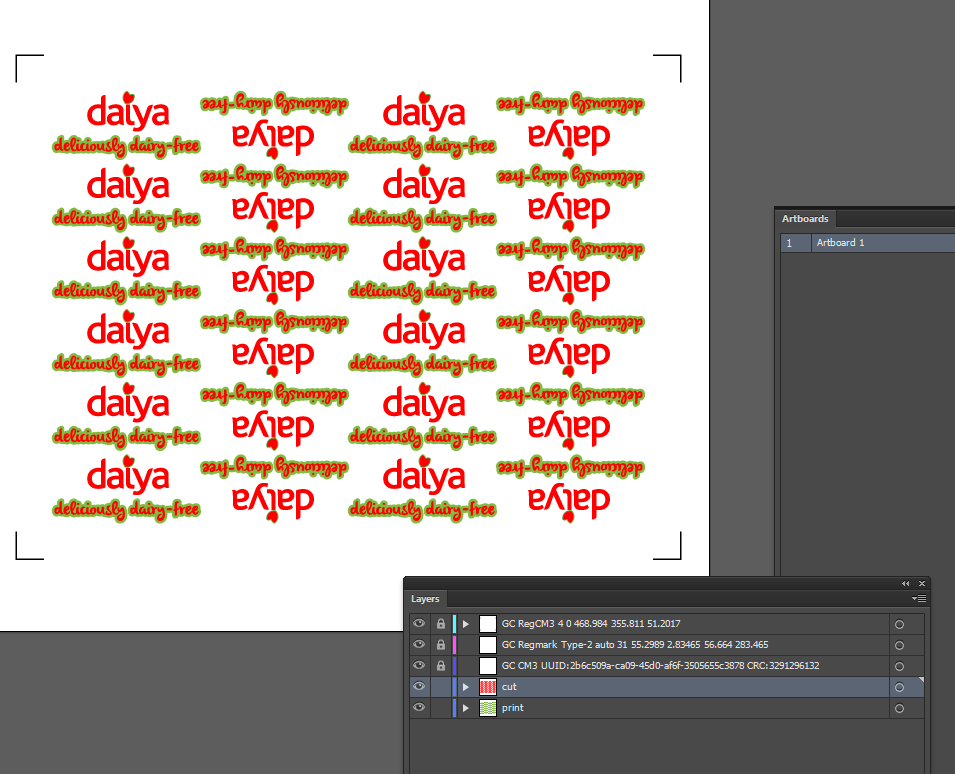Click cyan color bar of GC RegCM3 layer
Viewport: 955px width, 774px height.
pos(454,624)
